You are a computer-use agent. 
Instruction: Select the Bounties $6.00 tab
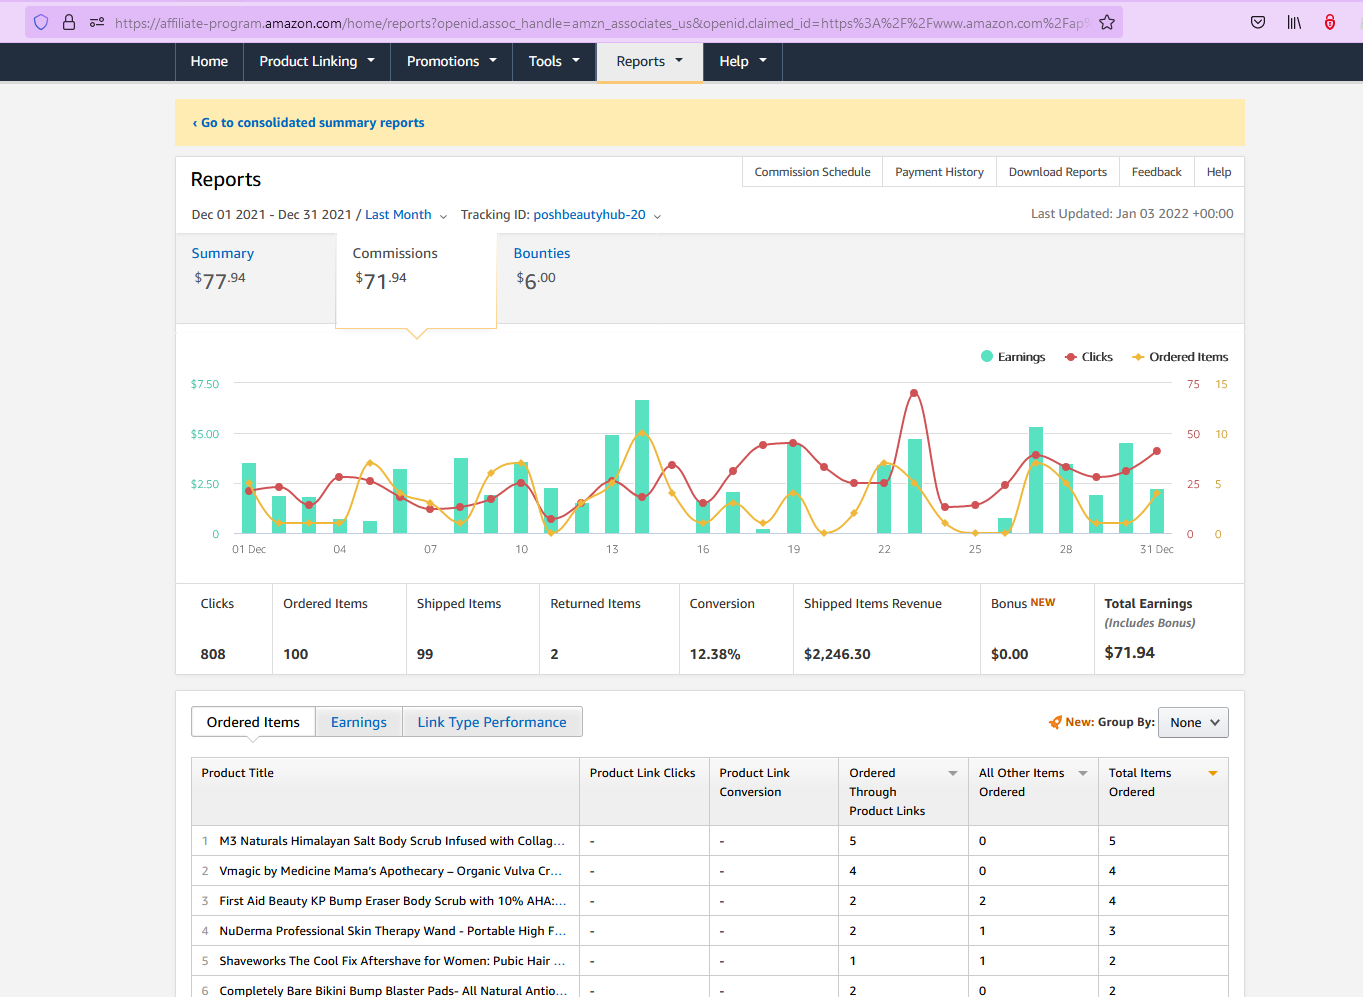coord(577,278)
